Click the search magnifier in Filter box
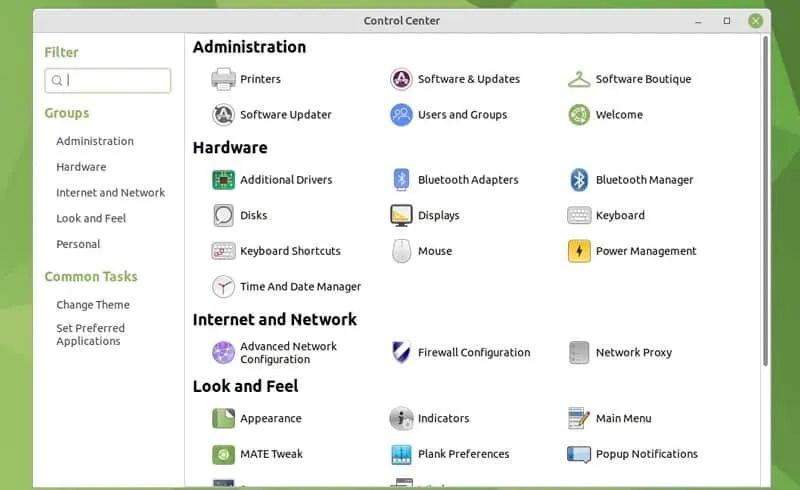 click(x=57, y=81)
